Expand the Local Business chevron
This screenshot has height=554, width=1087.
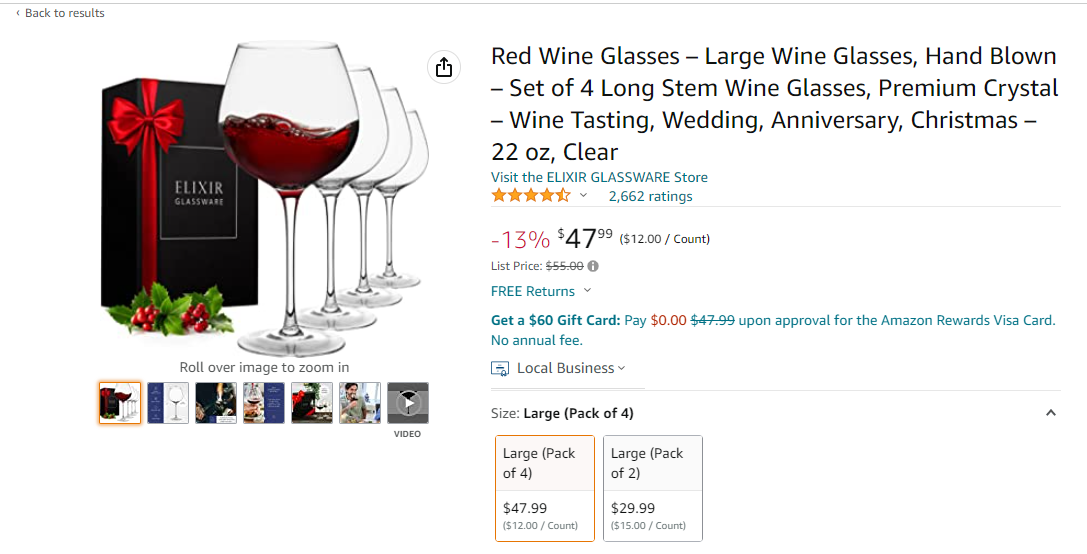coord(622,368)
